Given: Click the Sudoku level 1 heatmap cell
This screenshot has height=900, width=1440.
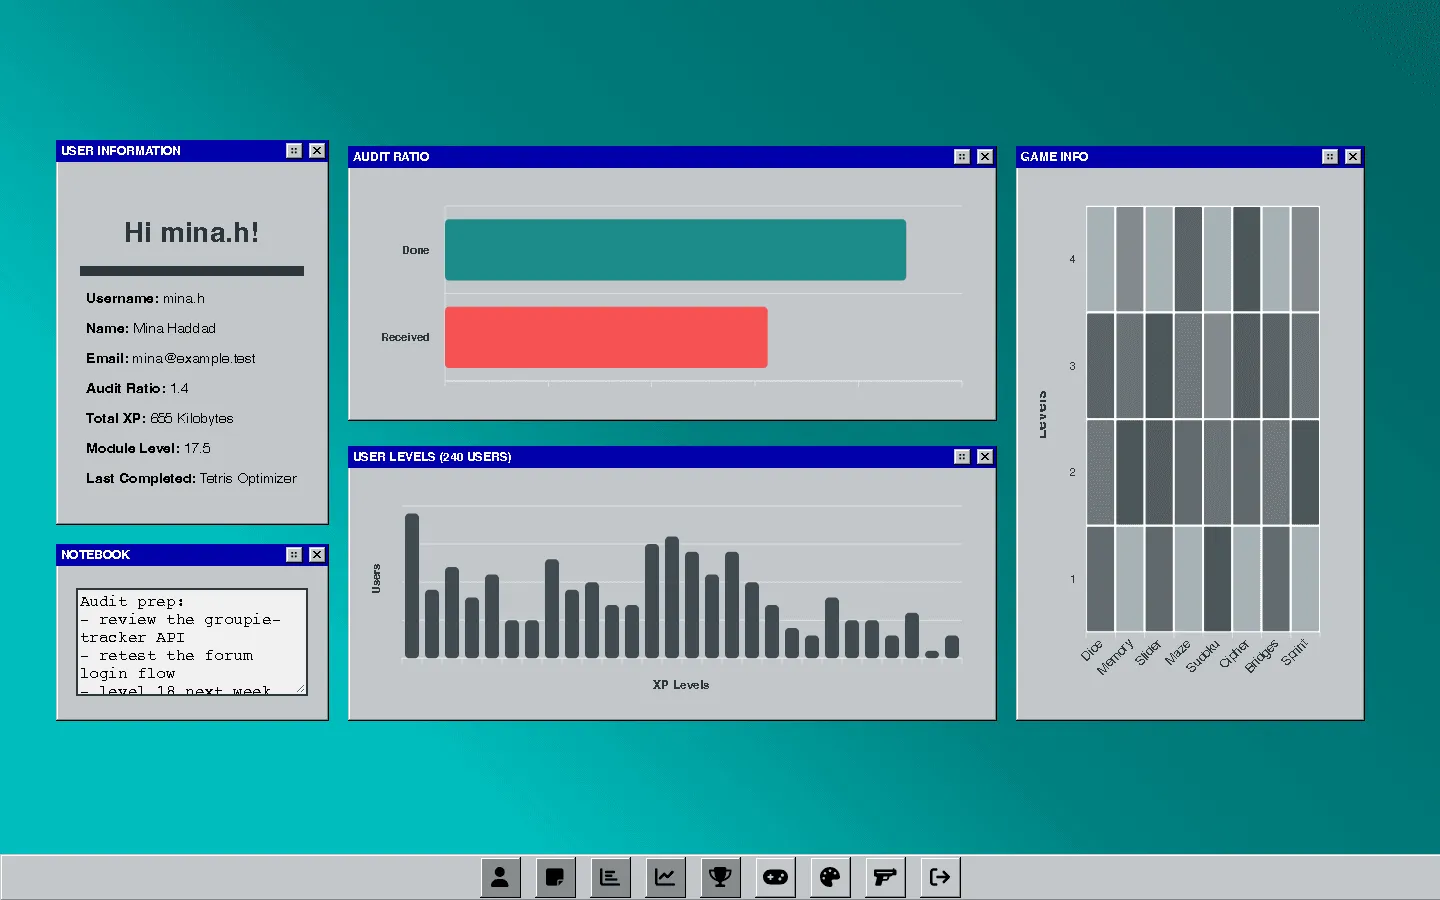Looking at the screenshot, I should 1217,579.
